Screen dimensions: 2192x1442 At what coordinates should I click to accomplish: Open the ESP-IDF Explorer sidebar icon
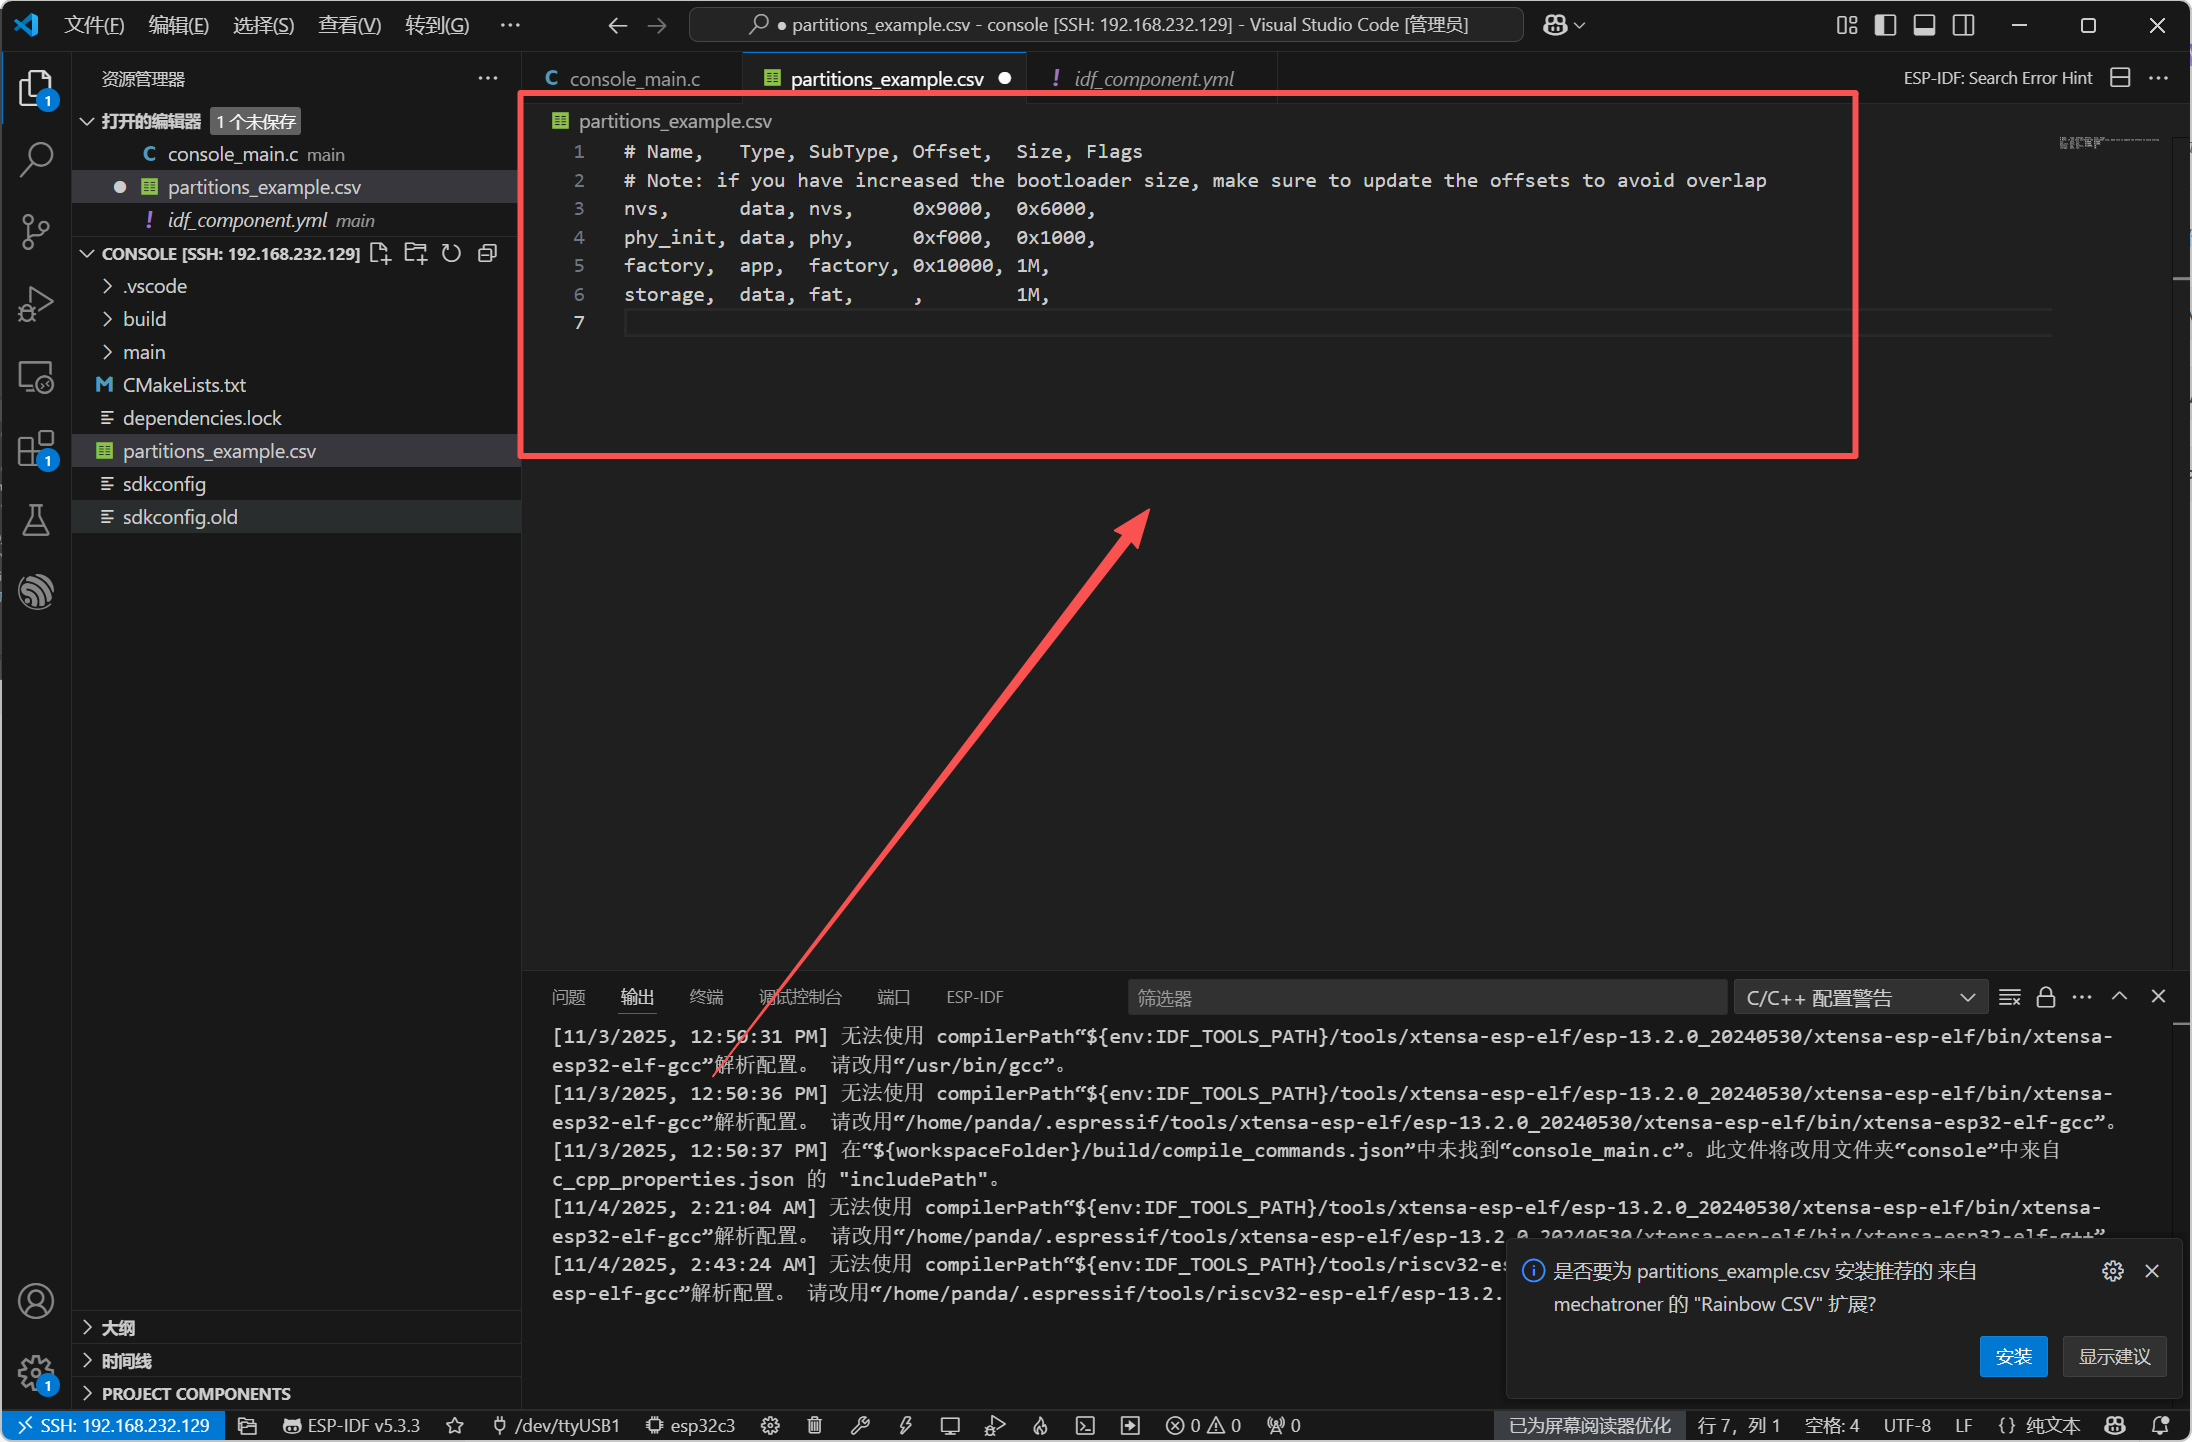click(x=36, y=592)
